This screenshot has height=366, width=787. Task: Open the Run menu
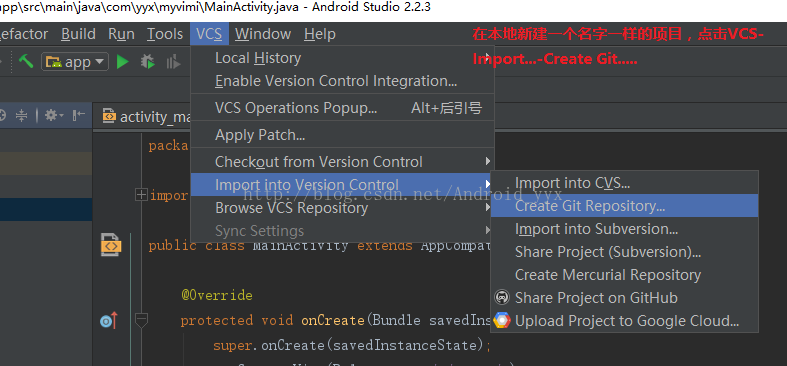click(121, 34)
